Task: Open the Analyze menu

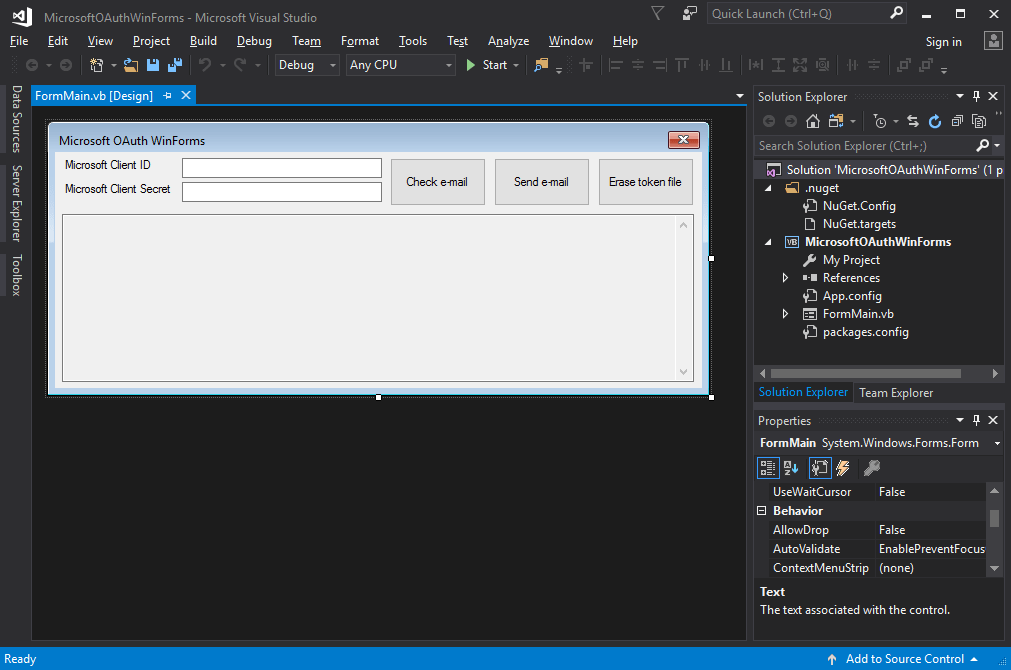Action: pos(508,41)
